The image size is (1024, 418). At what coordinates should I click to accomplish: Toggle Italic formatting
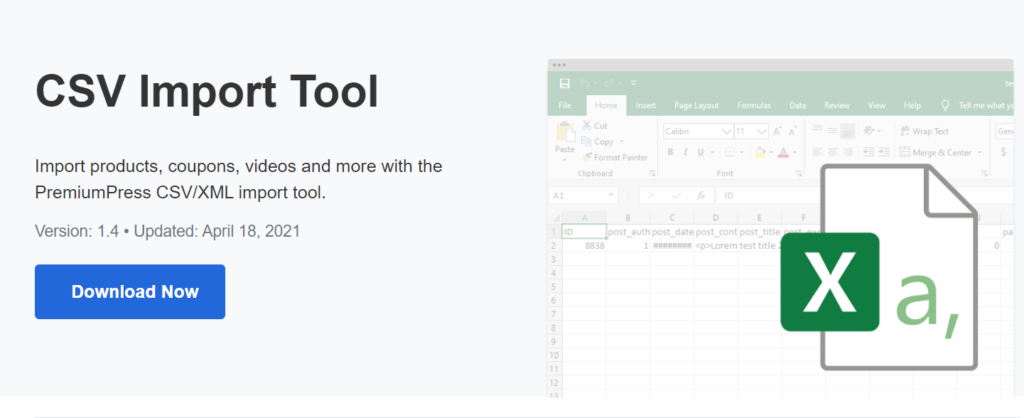coord(685,152)
